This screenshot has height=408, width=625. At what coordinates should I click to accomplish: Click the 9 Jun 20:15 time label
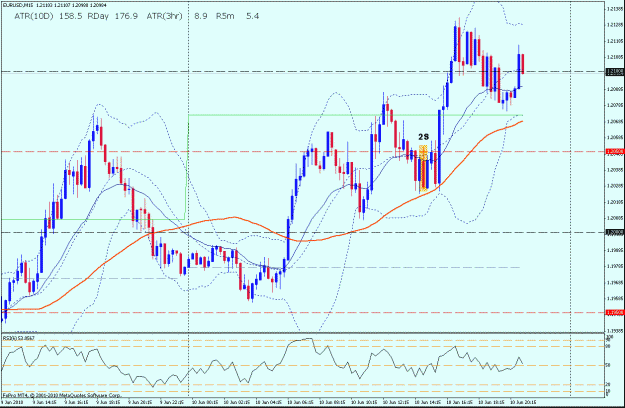pyautogui.click(x=140, y=402)
